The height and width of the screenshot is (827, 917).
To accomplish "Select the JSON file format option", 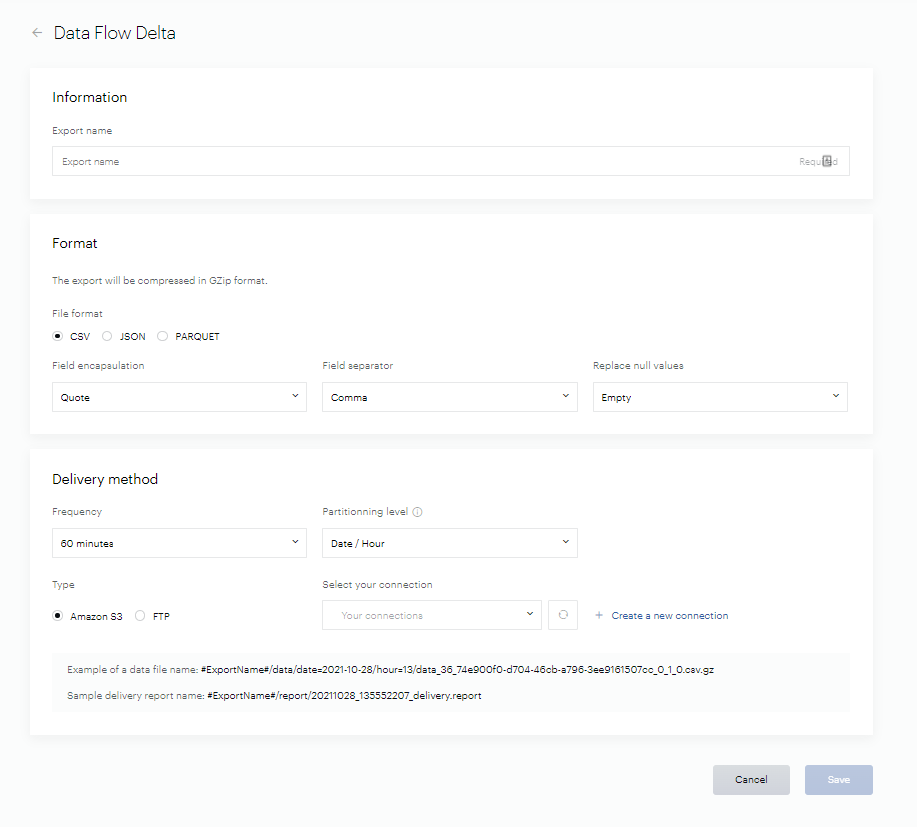I will (107, 337).
